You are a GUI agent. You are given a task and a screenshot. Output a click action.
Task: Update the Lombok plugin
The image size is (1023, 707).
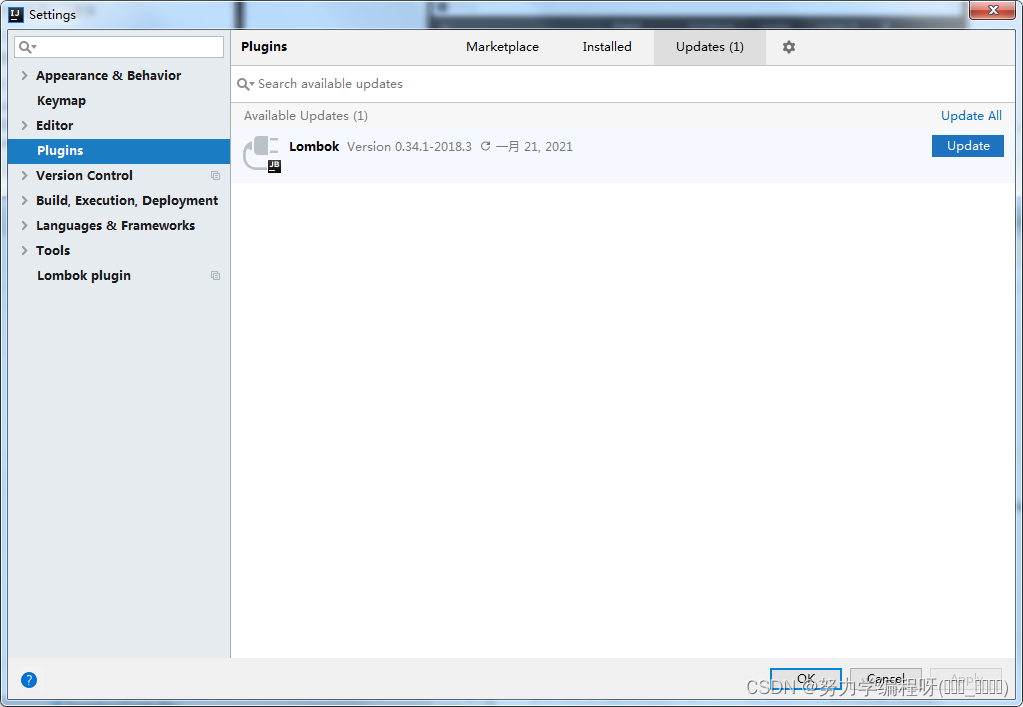[967, 145]
